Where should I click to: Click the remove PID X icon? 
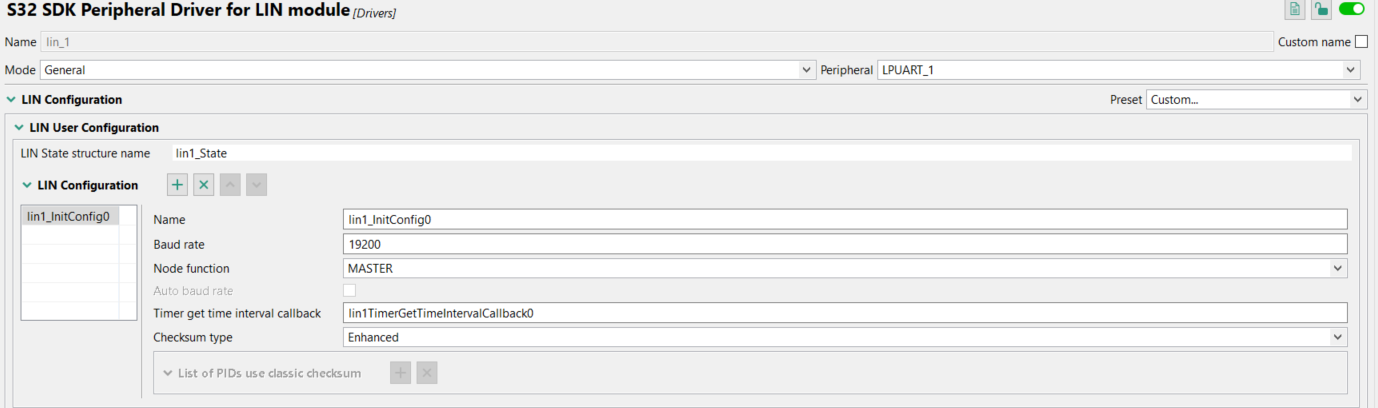[x=426, y=373]
